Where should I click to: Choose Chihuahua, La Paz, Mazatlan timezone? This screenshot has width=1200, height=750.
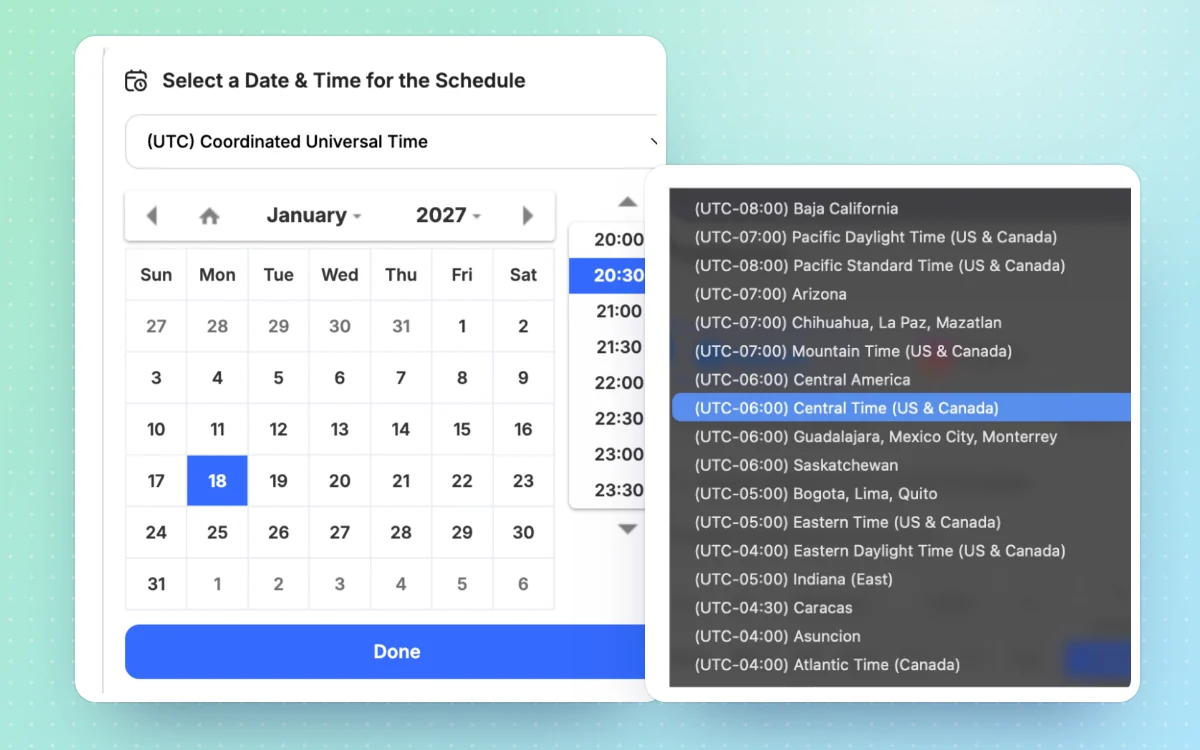coord(901,323)
